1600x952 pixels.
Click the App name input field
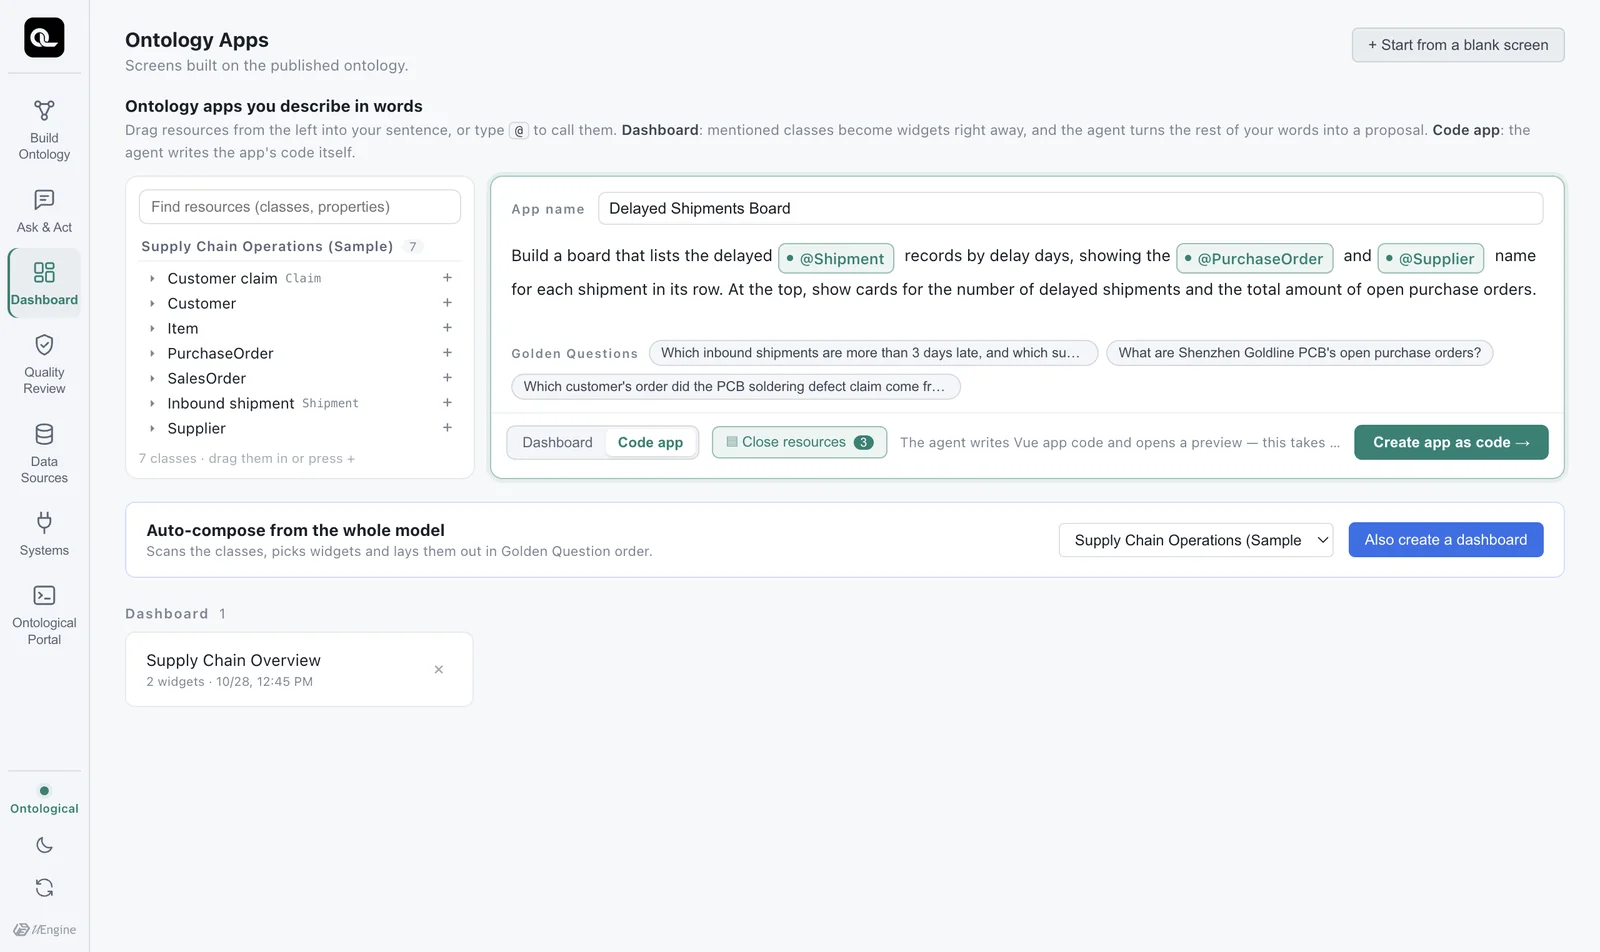[x=1070, y=208]
